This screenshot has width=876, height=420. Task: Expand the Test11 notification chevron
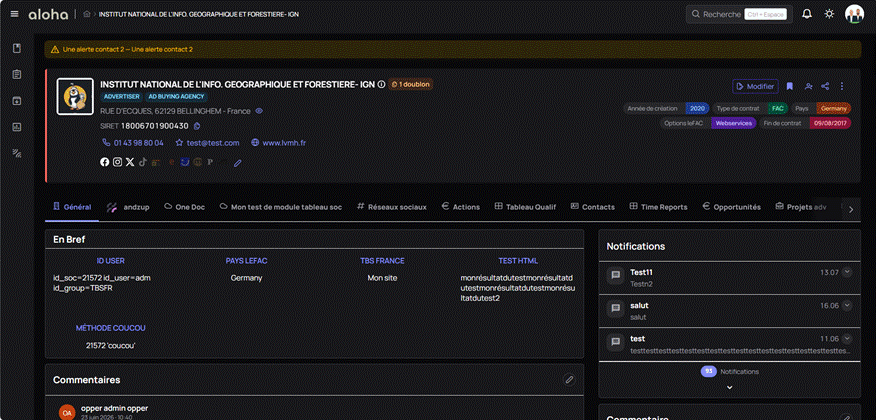[x=847, y=272]
